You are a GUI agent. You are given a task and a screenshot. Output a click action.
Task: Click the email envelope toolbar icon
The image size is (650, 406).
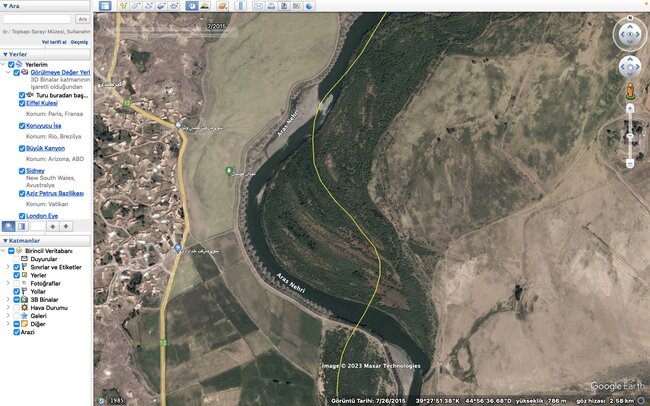coord(257,6)
